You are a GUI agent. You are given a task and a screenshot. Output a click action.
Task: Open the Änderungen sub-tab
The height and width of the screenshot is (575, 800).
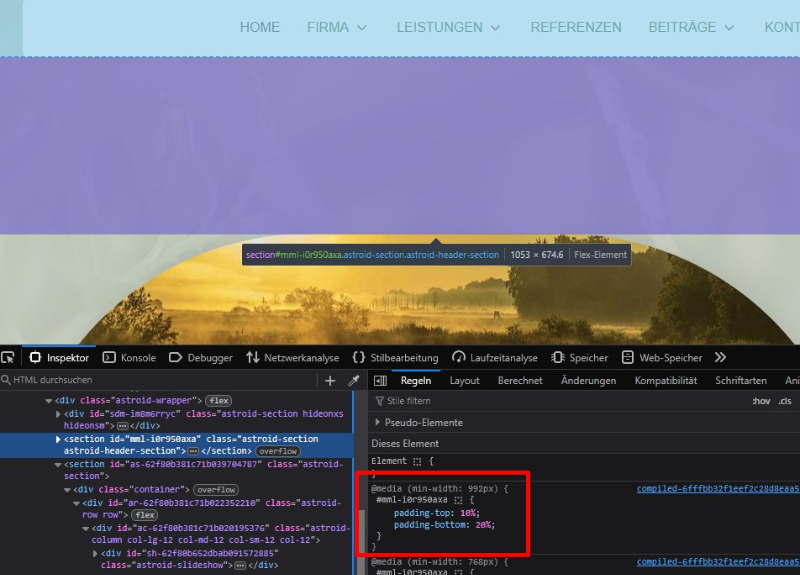click(588, 381)
